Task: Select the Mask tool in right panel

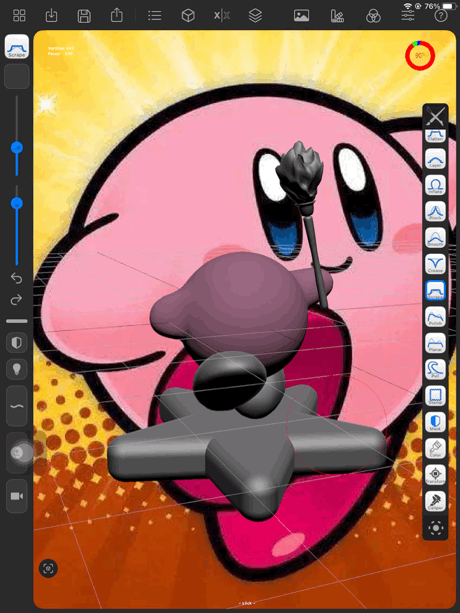Action: (x=435, y=422)
